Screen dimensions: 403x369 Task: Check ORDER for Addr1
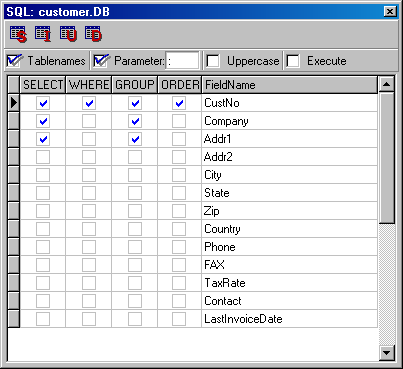pyautogui.click(x=179, y=139)
